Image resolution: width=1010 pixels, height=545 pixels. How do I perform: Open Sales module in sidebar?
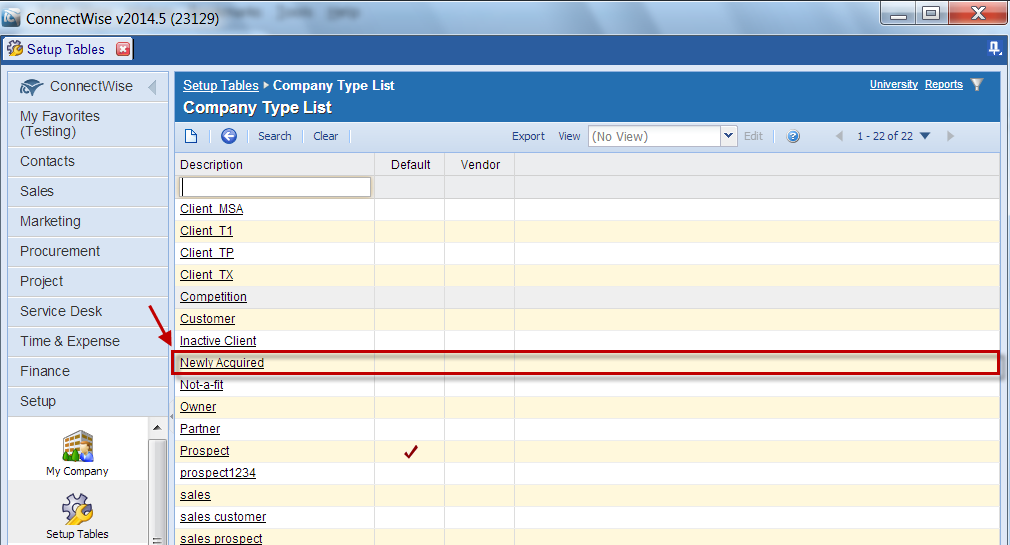[88, 191]
